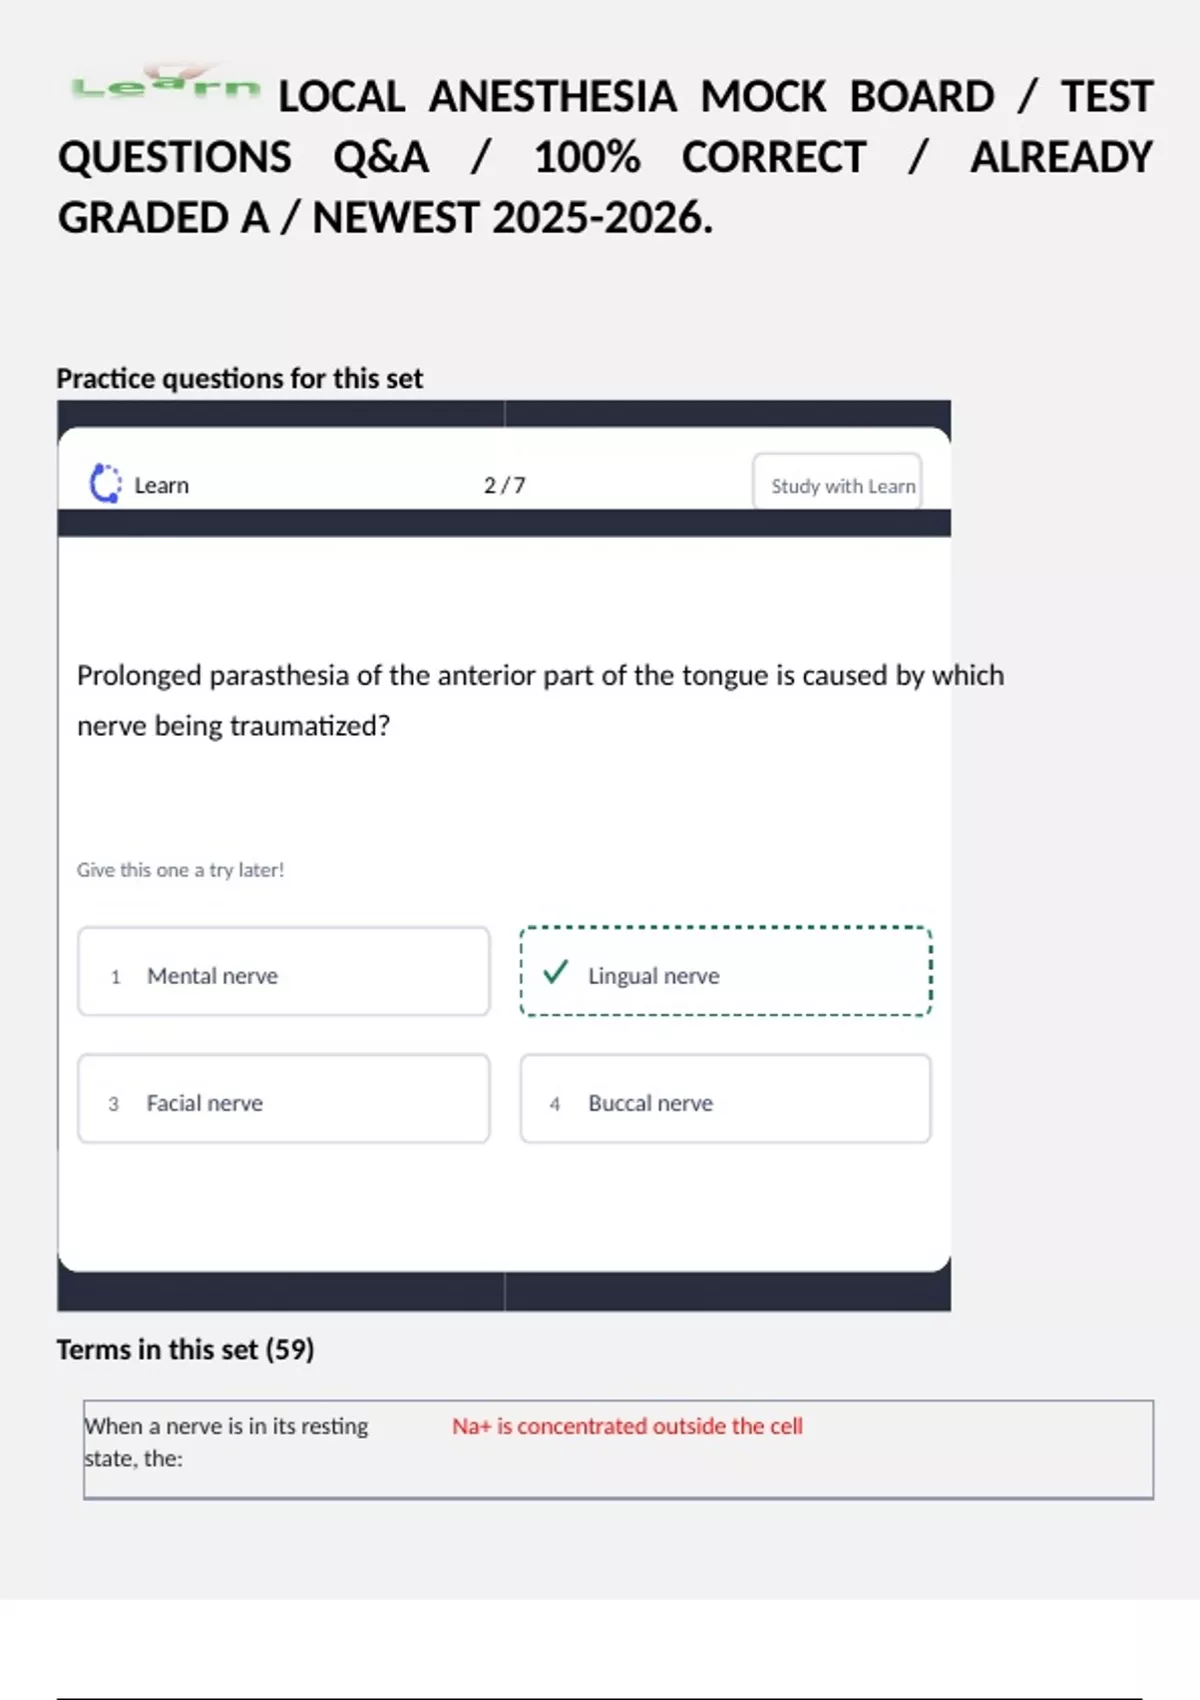Click the red "Na+ is concentrated outside the cell" answer

tap(627, 1426)
